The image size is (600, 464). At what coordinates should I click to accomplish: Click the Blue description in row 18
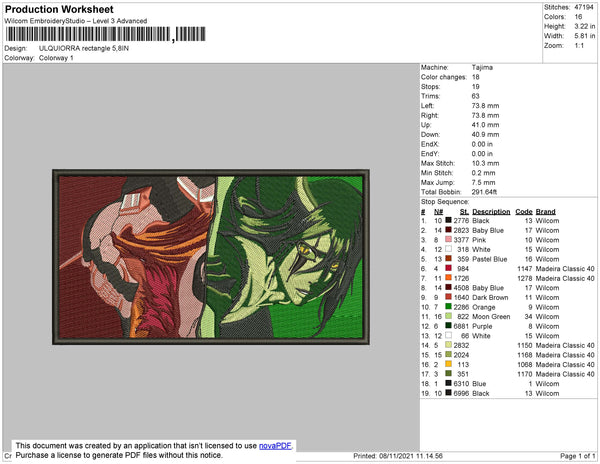[479, 384]
